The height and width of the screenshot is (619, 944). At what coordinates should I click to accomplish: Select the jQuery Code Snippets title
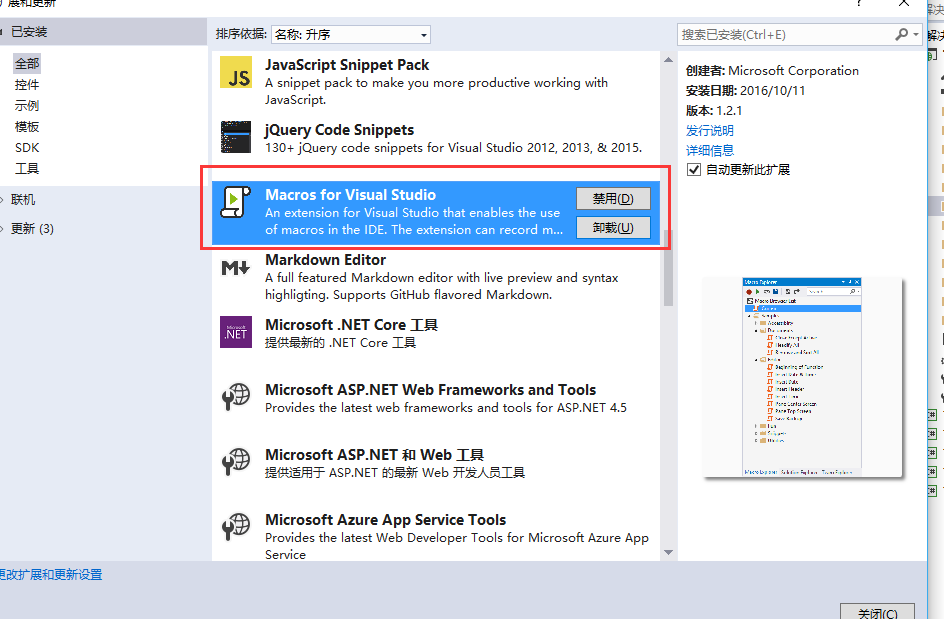click(x=340, y=130)
